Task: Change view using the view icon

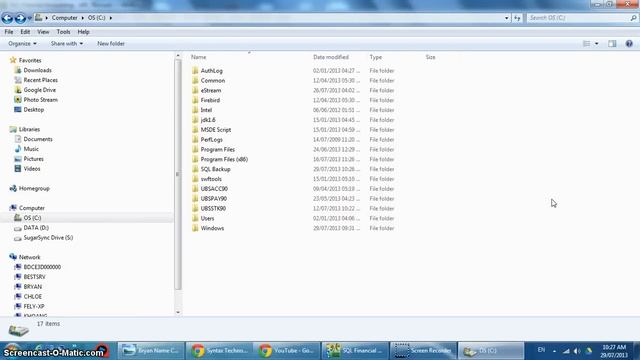Action: (x=587, y=44)
